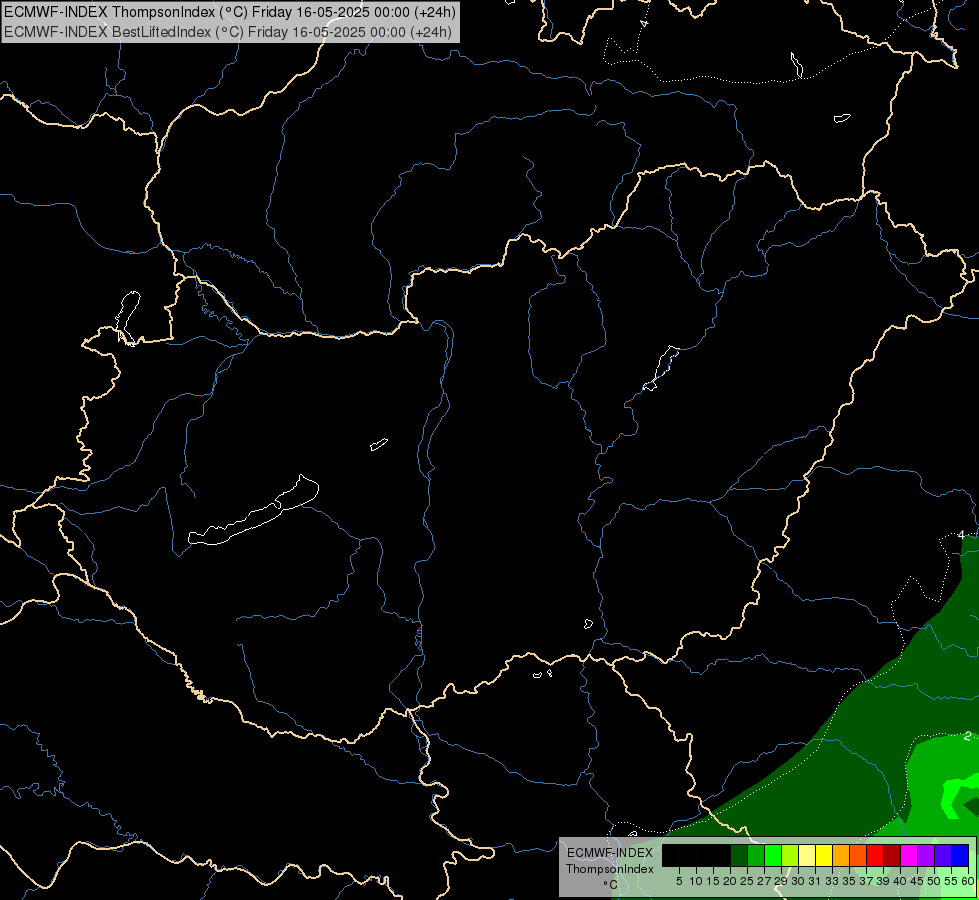
Task: Click the BestLiftedIndex title line at top
Action: point(227,32)
